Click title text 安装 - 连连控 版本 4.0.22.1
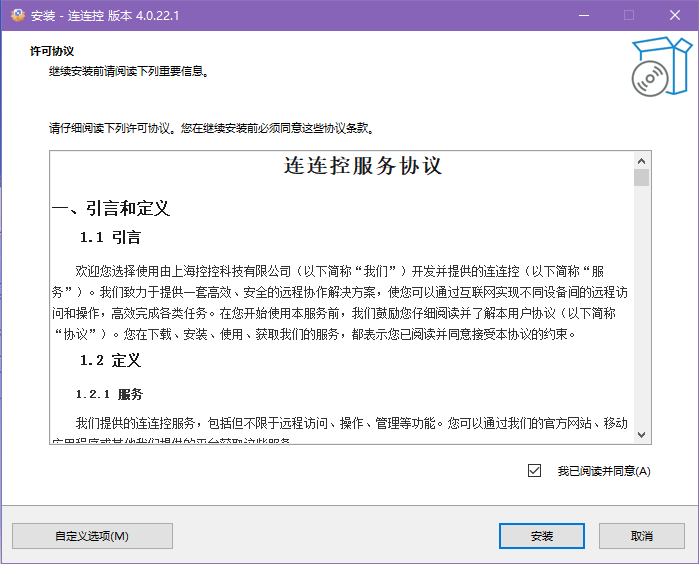This screenshot has width=699, height=564. (x=105, y=16)
